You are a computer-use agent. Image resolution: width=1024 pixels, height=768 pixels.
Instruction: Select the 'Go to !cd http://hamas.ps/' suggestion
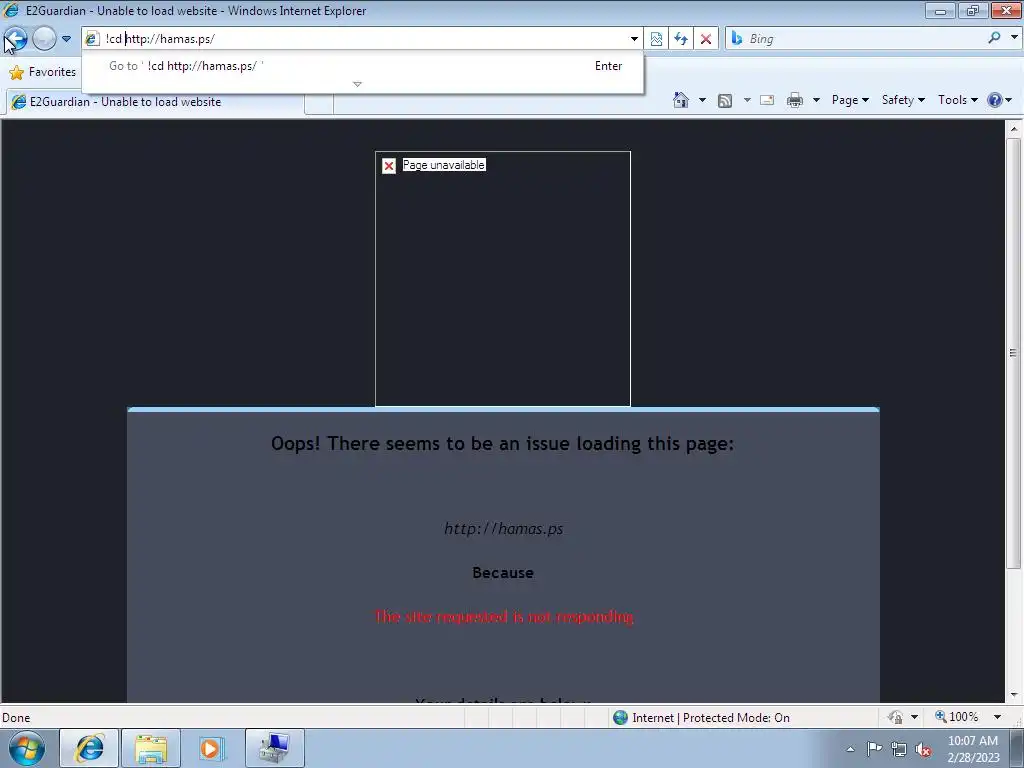point(362,66)
